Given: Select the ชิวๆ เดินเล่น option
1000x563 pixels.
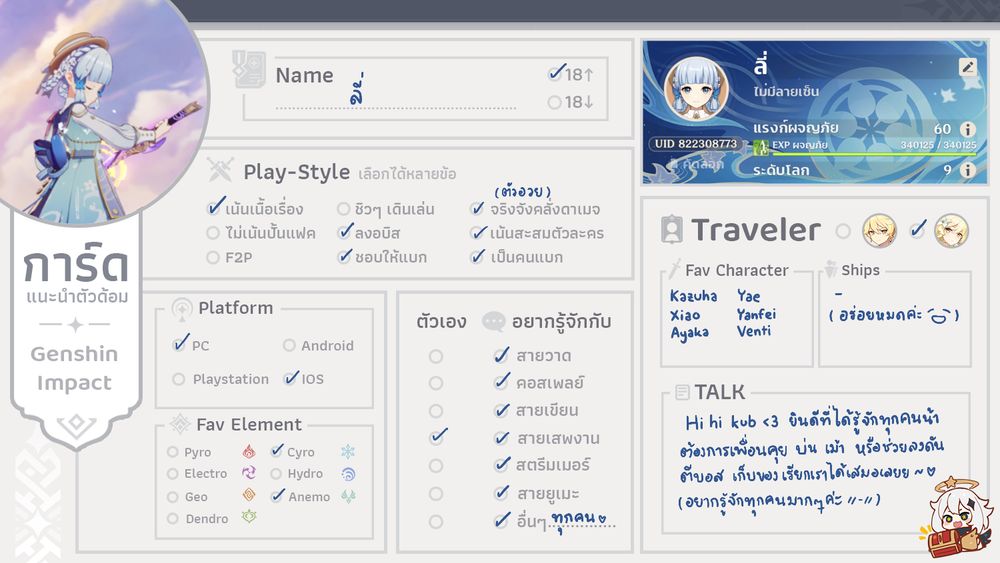Looking at the screenshot, I should pyautogui.click(x=344, y=209).
